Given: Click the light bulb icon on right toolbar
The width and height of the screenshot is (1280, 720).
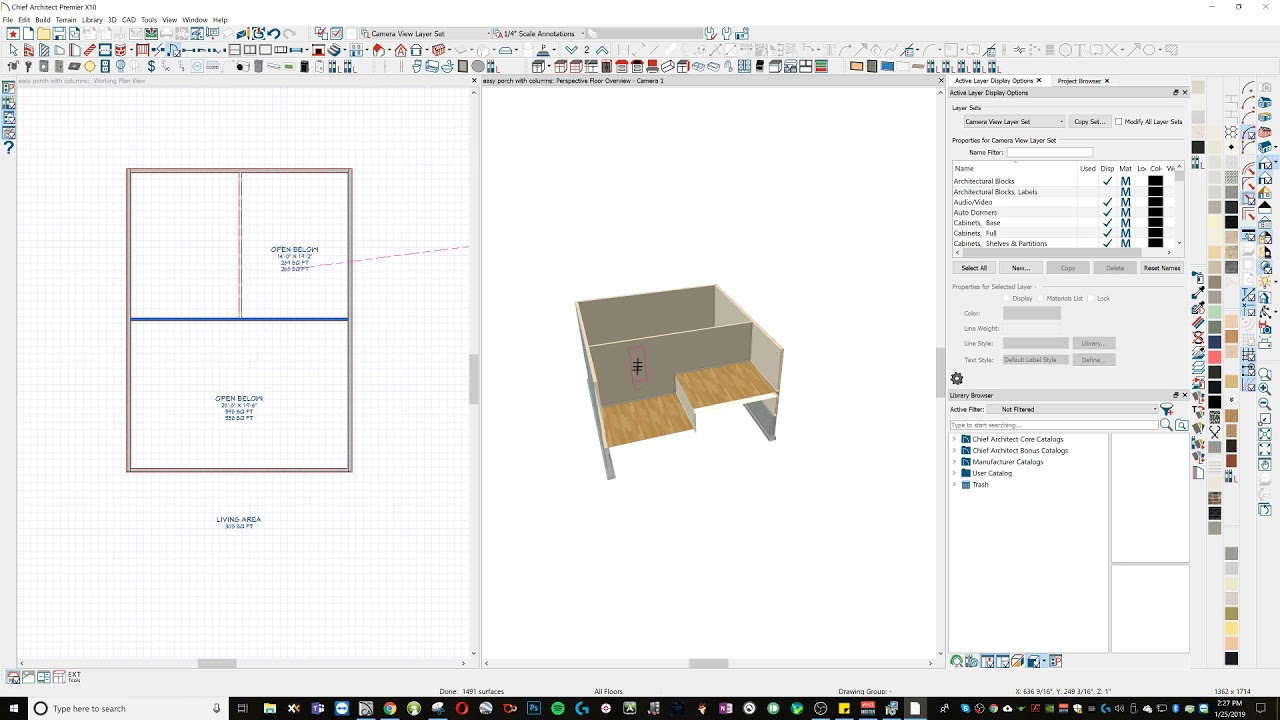Looking at the screenshot, I should [1265, 282].
